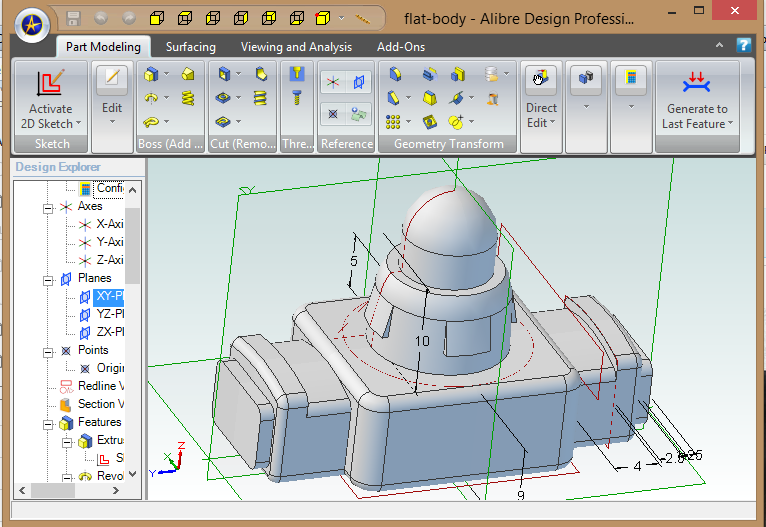Select the Extrude Boss tool
This screenshot has height=527, width=766.
[x=151, y=74]
